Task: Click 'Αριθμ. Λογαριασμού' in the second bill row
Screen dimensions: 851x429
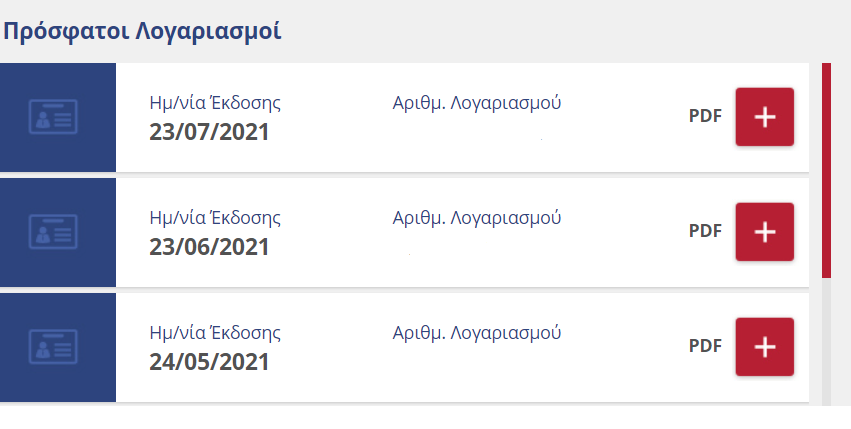Action: (x=477, y=218)
